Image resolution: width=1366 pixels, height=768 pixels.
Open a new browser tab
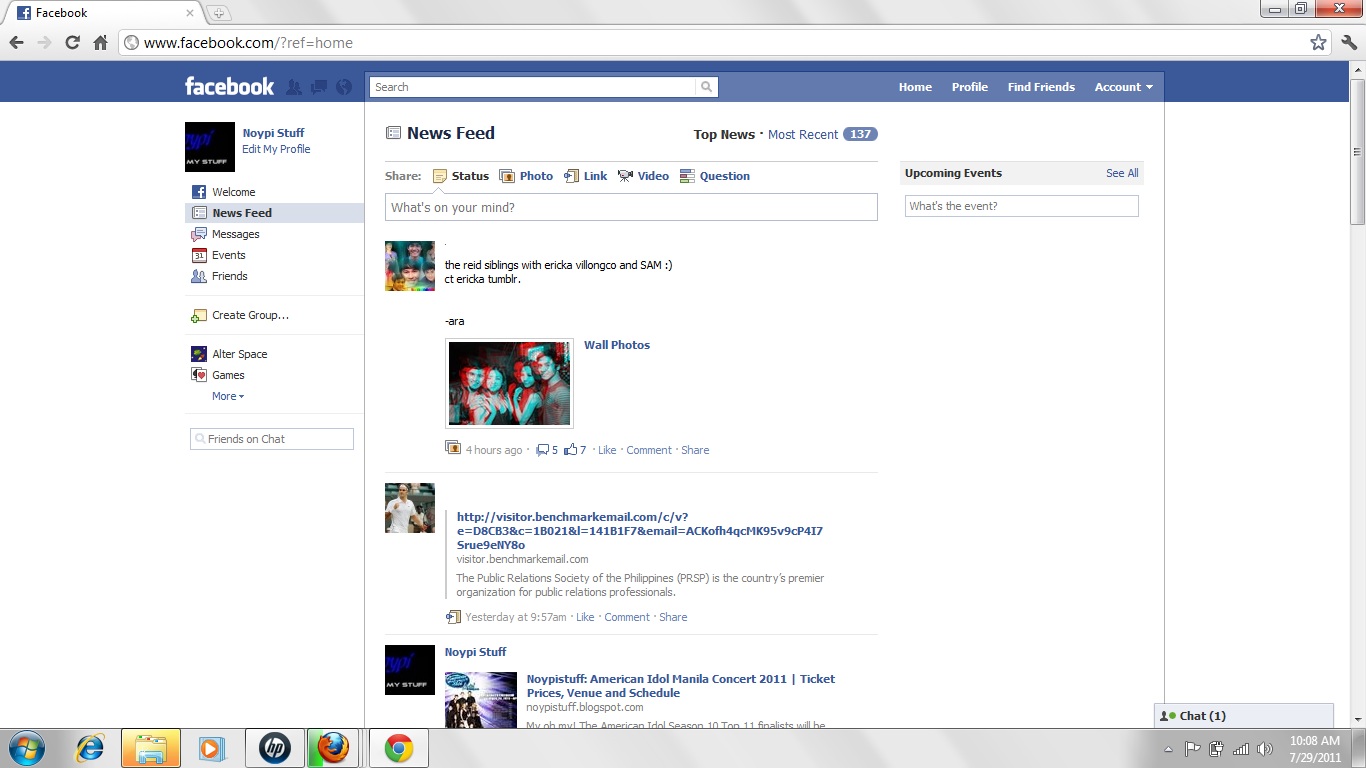pyautogui.click(x=218, y=13)
